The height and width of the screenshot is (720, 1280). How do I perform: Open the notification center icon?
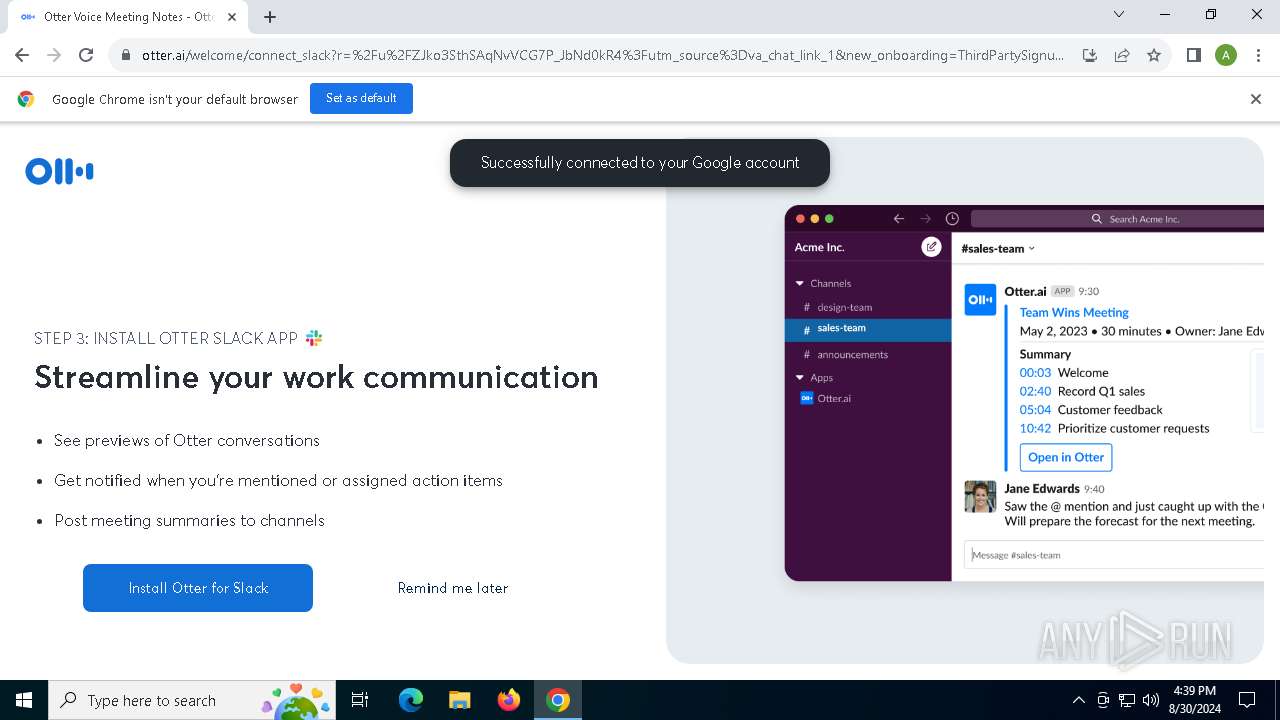(1247, 700)
